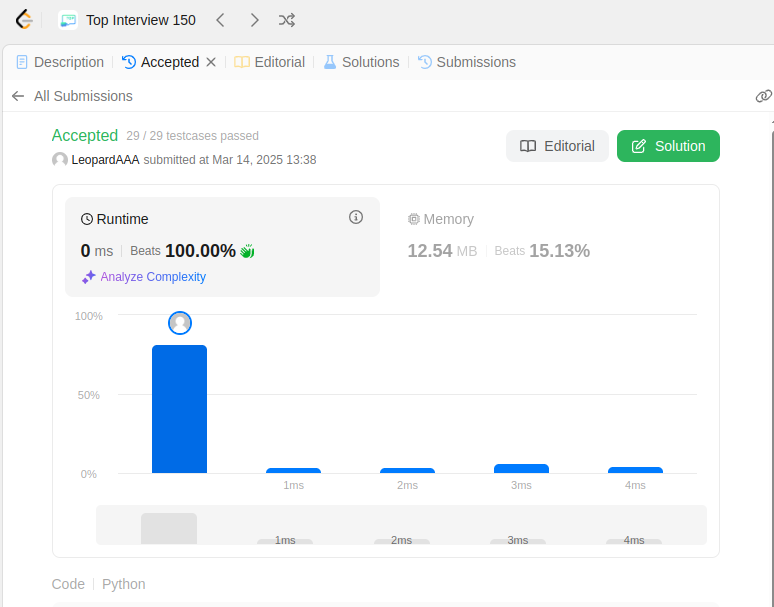The height and width of the screenshot is (607, 774).
Task: Click the 3ms segment in the range overview
Action: pyautogui.click(x=518, y=541)
